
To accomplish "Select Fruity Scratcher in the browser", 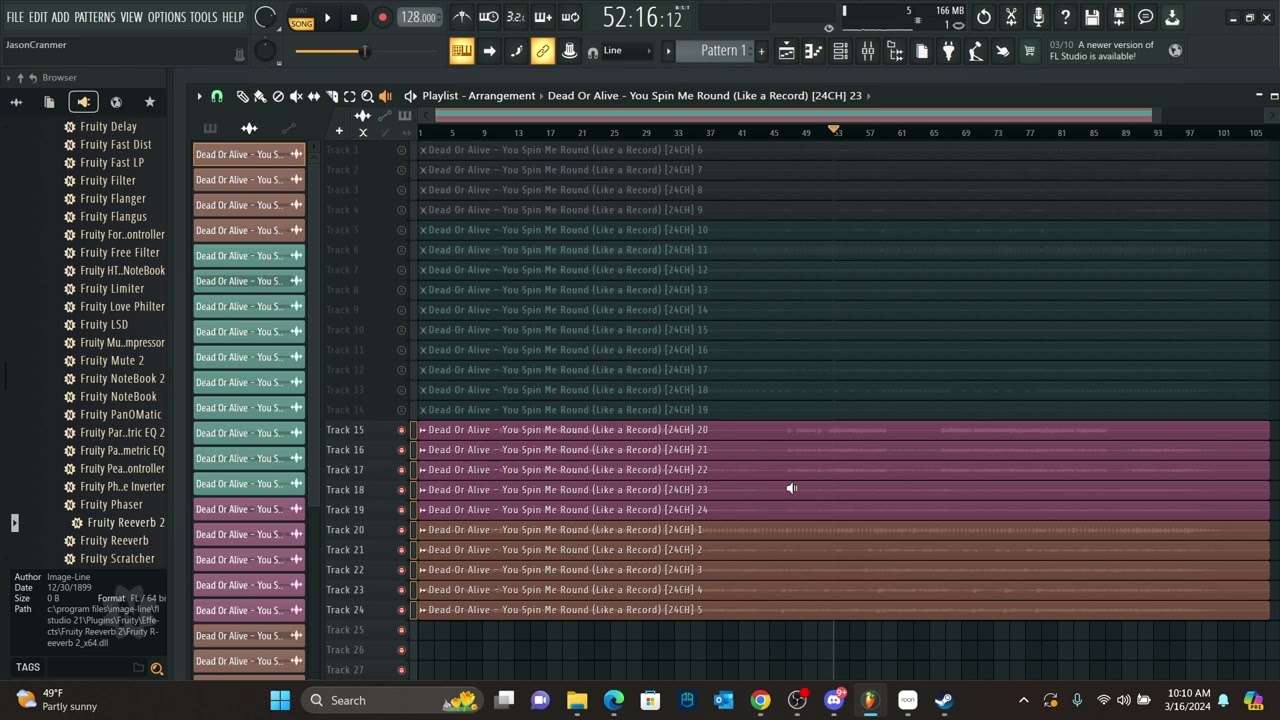I will point(117,559).
